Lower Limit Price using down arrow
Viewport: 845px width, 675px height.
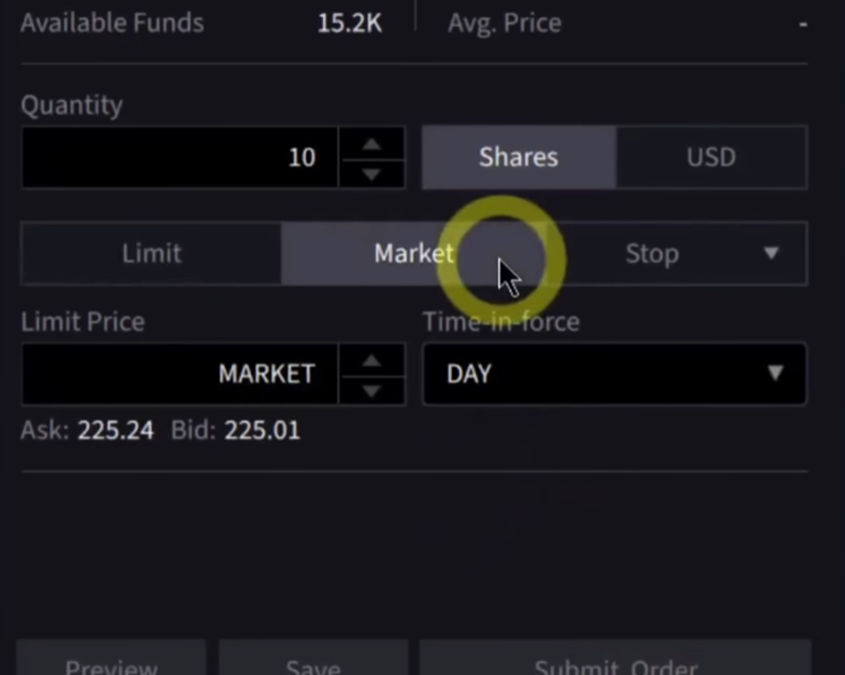coord(372,389)
